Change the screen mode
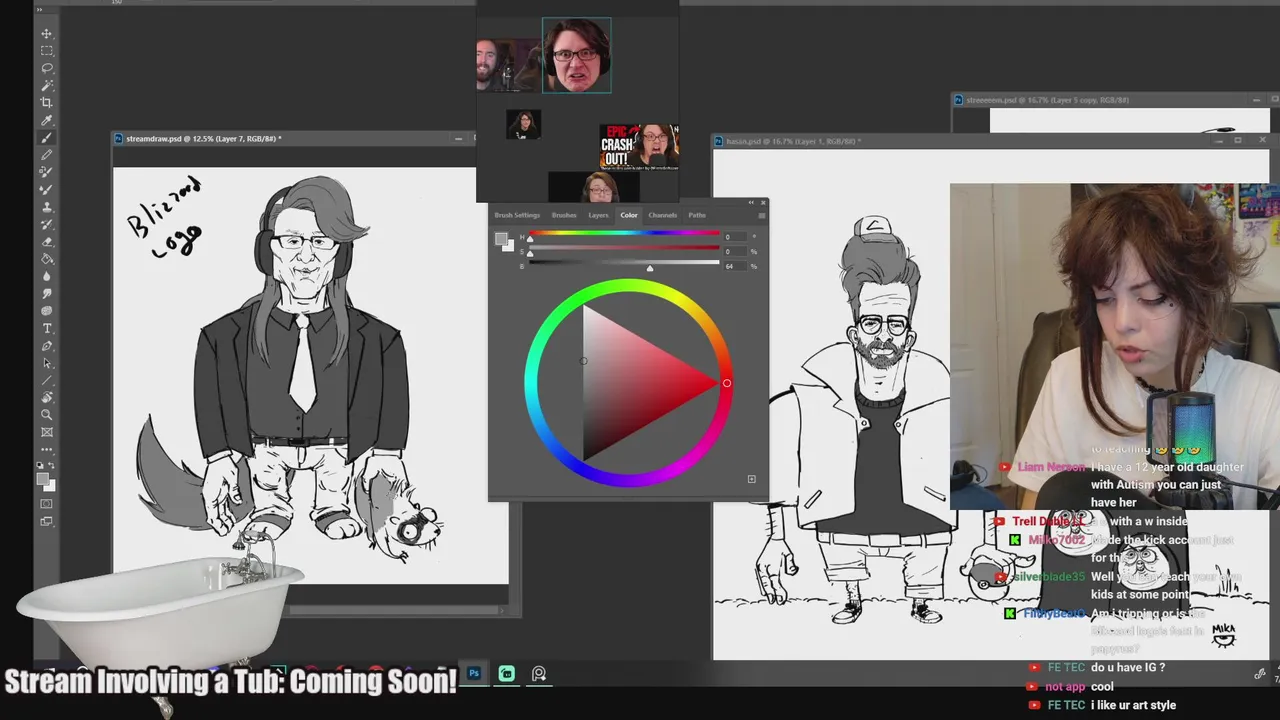 coord(46,521)
